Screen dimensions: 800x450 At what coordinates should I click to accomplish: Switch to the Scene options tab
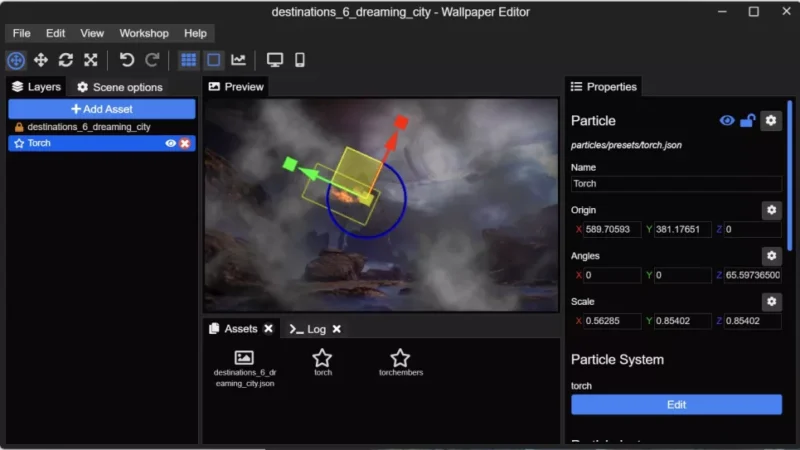[120, 87]
